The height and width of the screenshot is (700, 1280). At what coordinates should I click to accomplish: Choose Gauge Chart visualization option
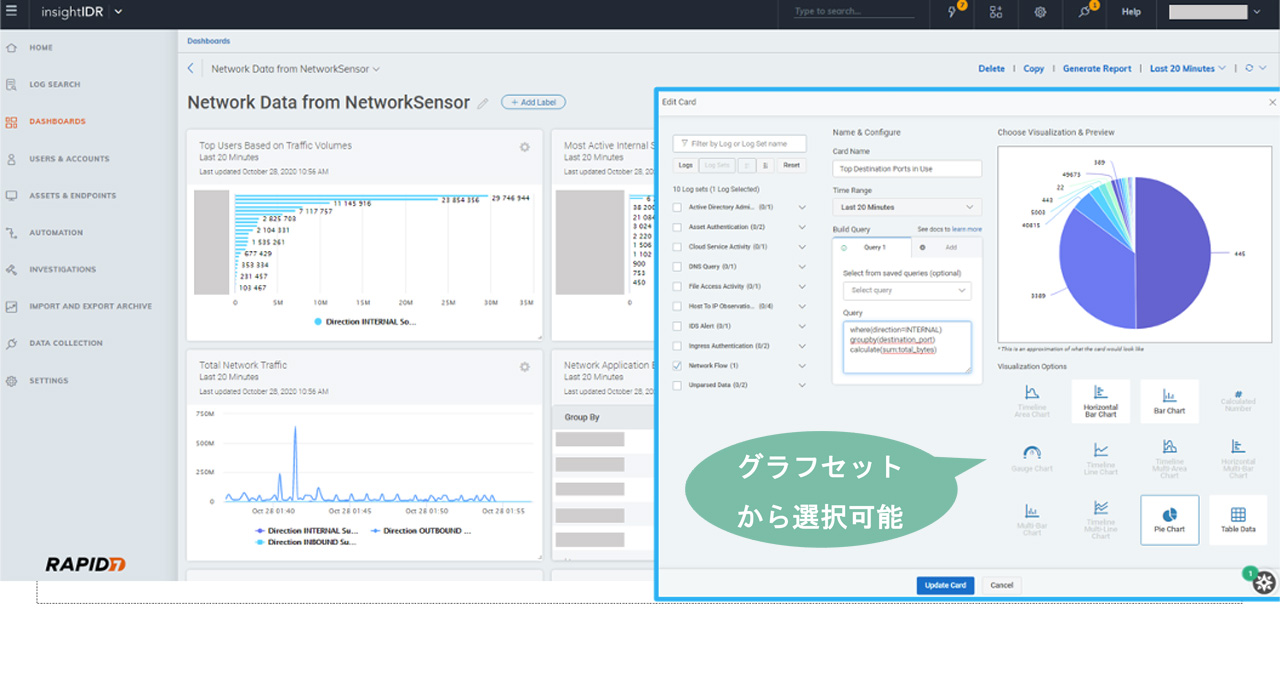[1032, 459]
